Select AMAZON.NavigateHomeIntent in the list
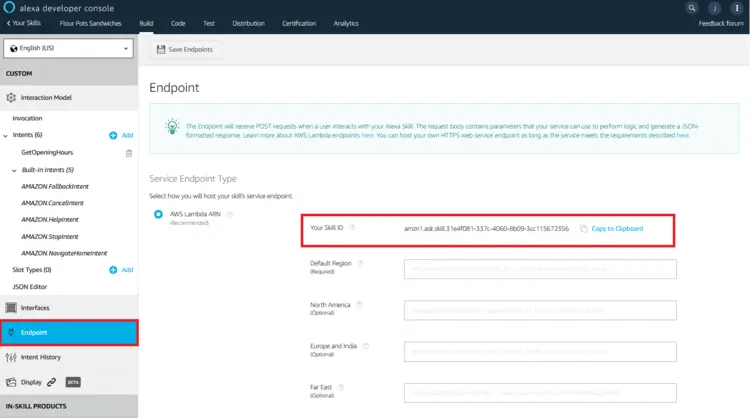Screen dimensions: 750x418 click(64, 253)
